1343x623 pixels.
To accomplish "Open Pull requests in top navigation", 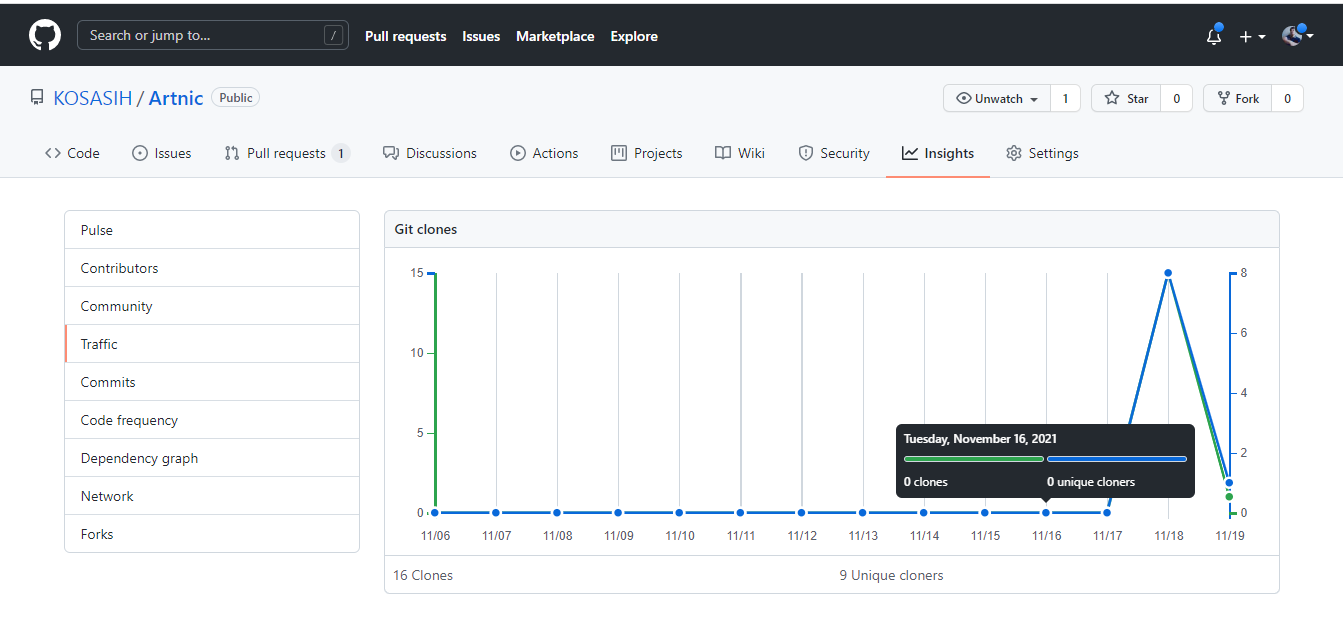I will tap(405, 36).
